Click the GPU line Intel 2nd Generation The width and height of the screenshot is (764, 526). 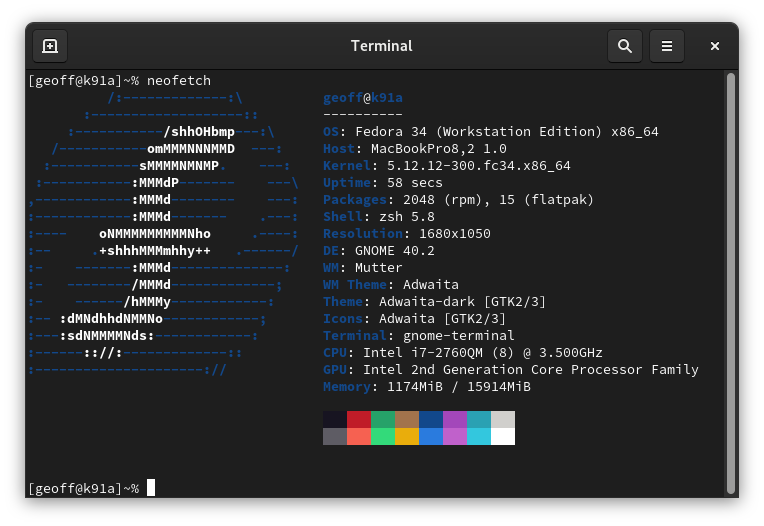coord(511,370)
